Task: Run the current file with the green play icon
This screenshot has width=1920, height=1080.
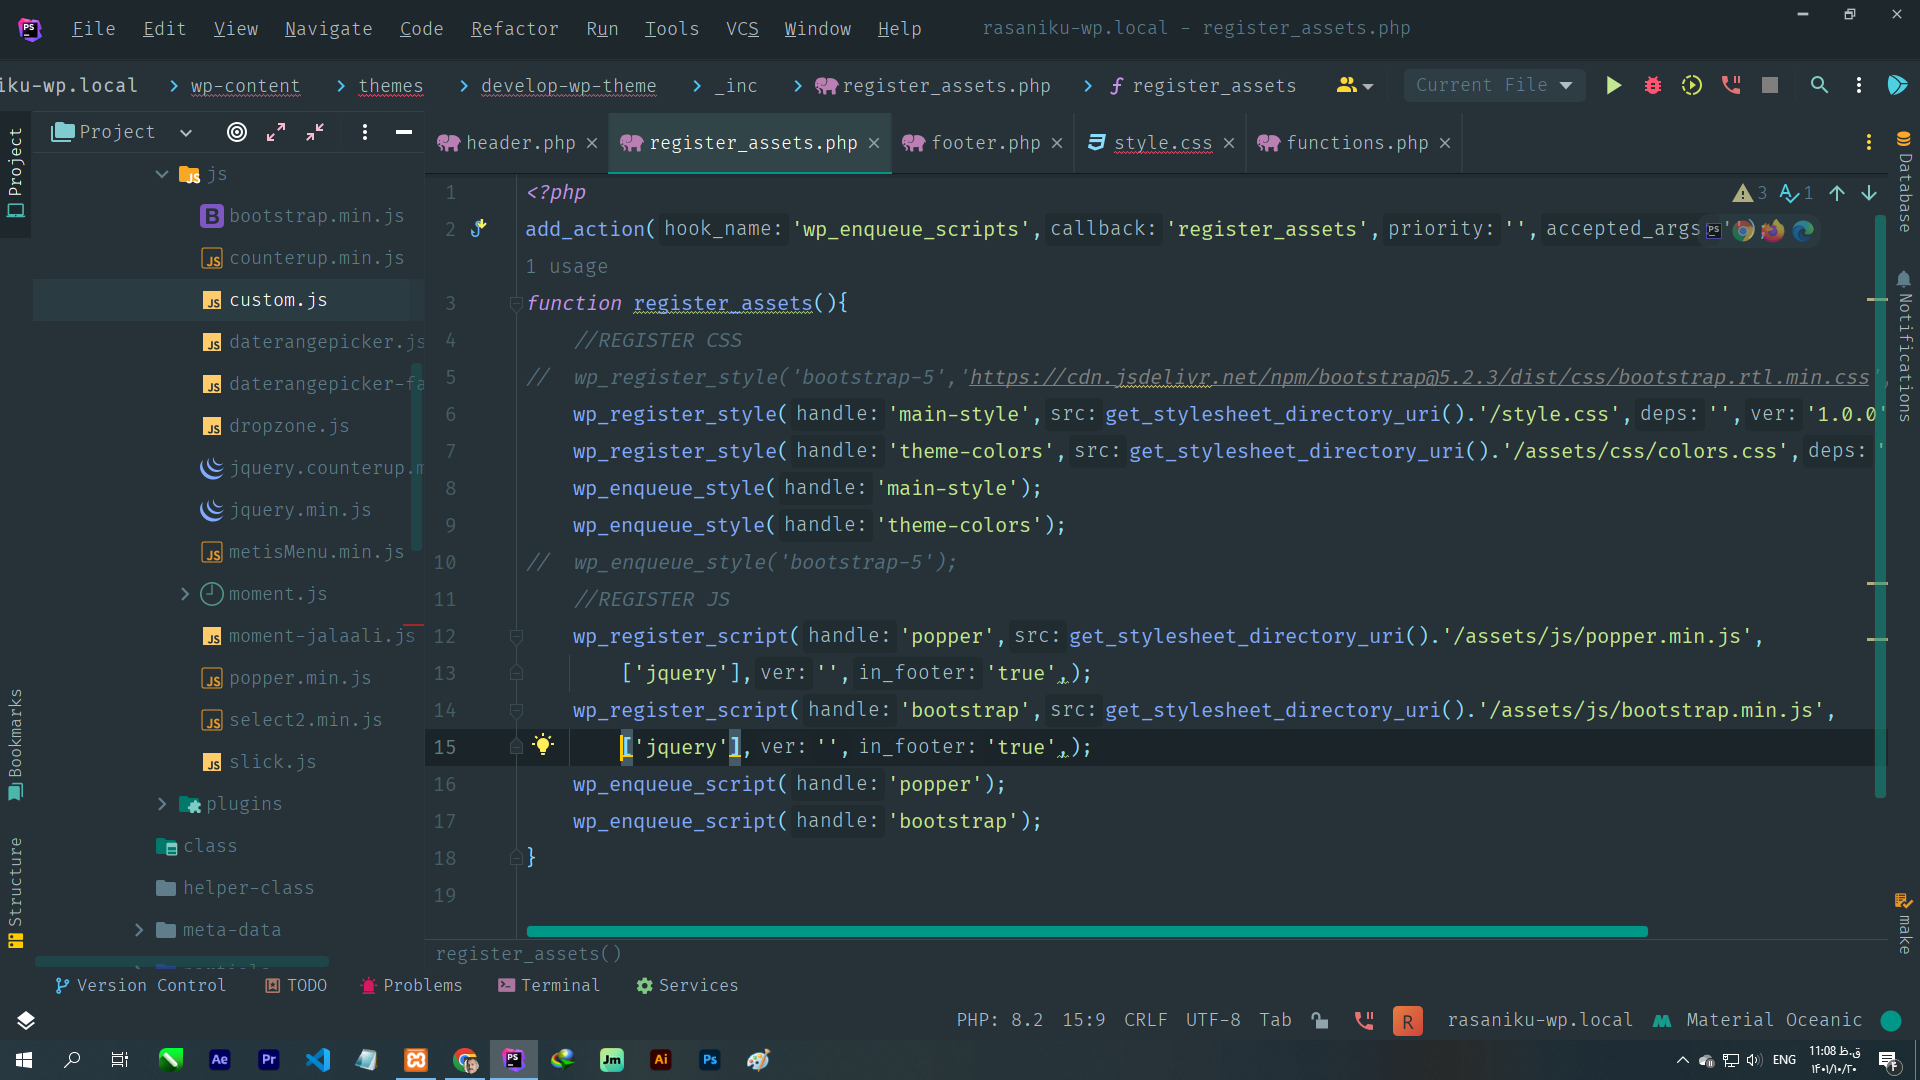Action: click(x=1613, y=86)
